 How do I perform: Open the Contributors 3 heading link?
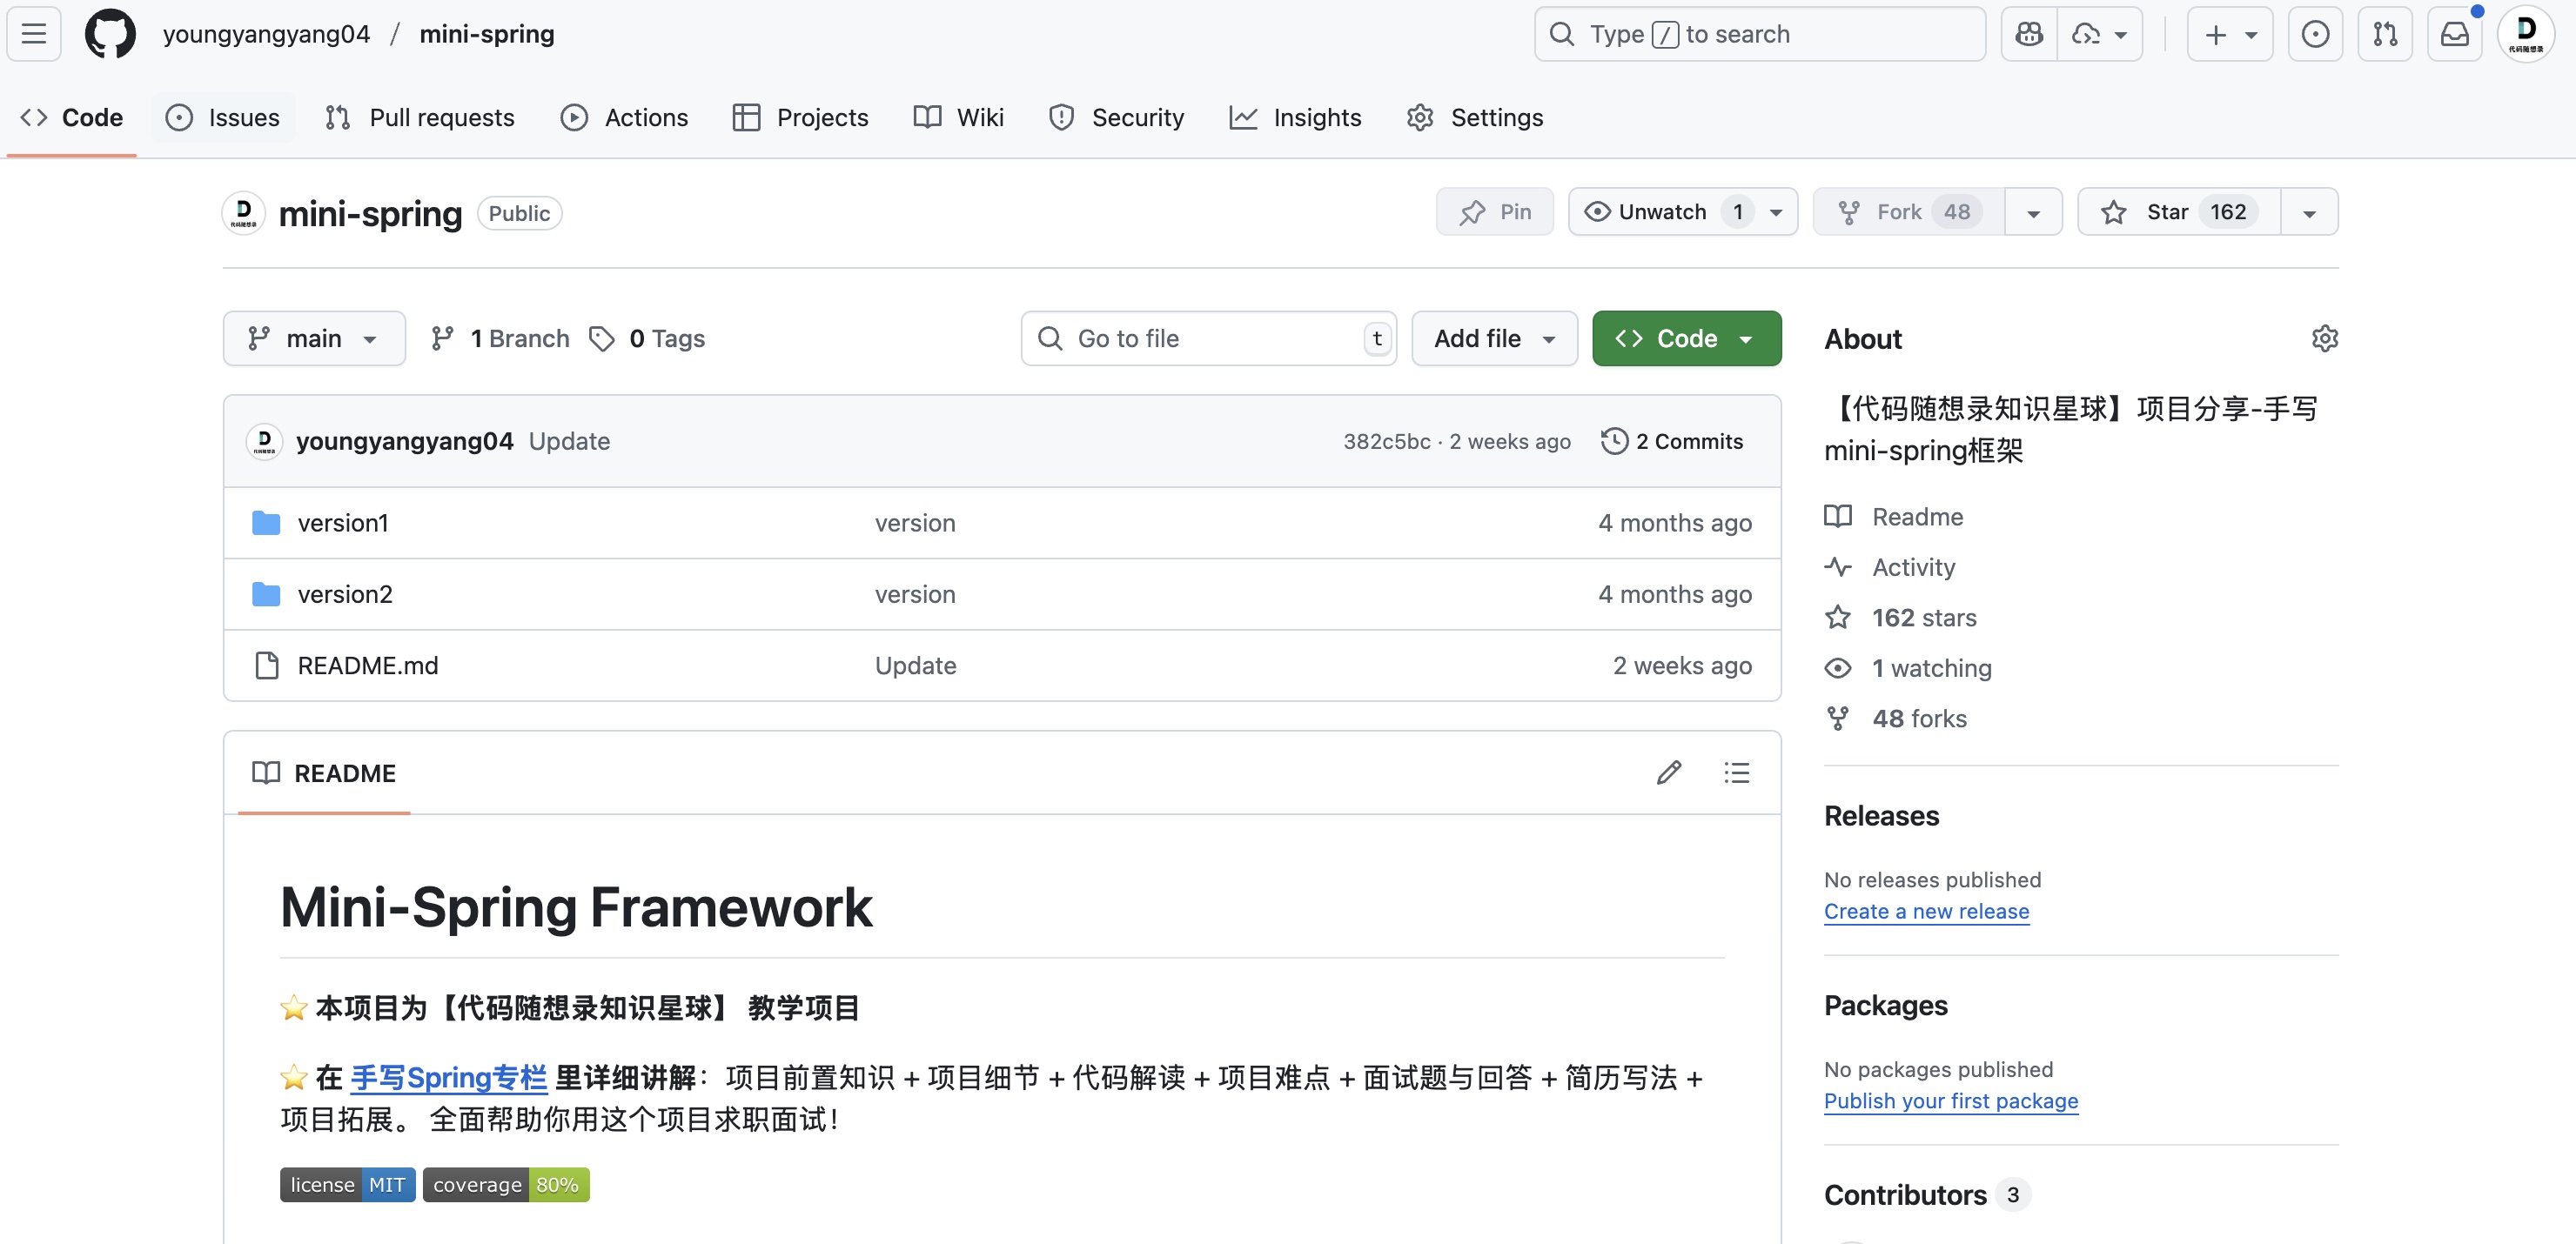pyautogui.click(x=1926, y=1194)
